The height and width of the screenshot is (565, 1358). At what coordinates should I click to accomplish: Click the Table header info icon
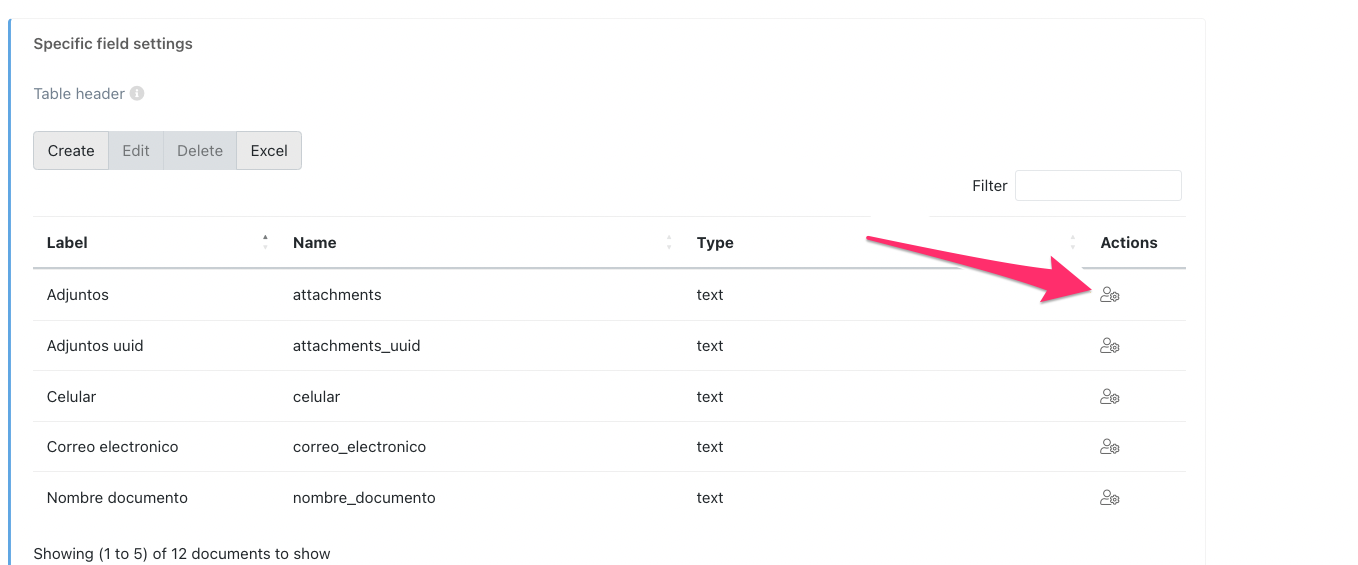[x=137, y=94]
